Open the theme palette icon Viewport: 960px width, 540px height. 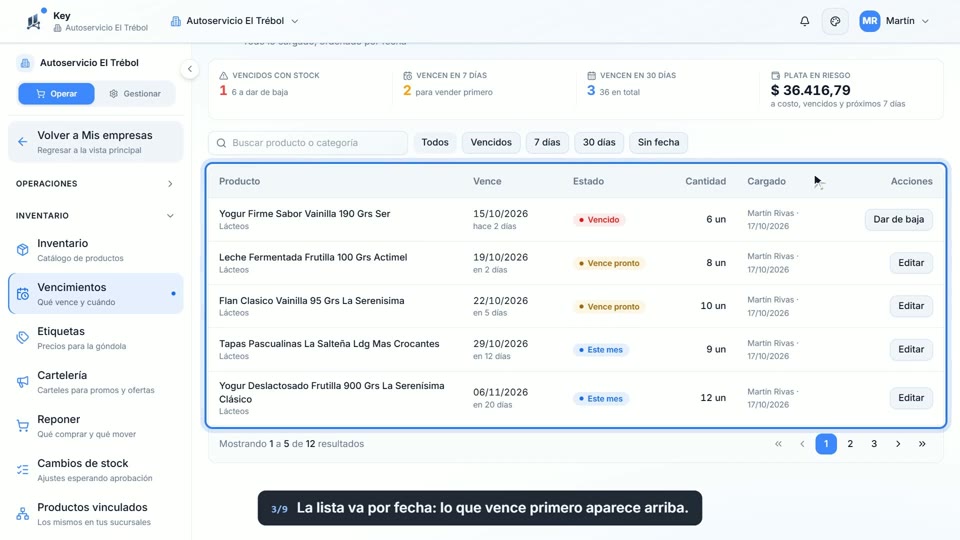tap(835, 21)
